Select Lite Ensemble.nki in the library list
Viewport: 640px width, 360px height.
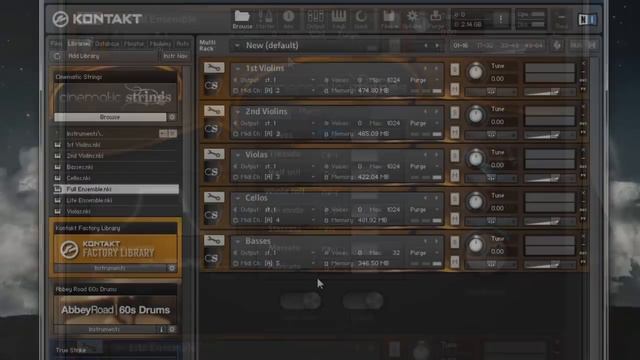click(116, 200)
